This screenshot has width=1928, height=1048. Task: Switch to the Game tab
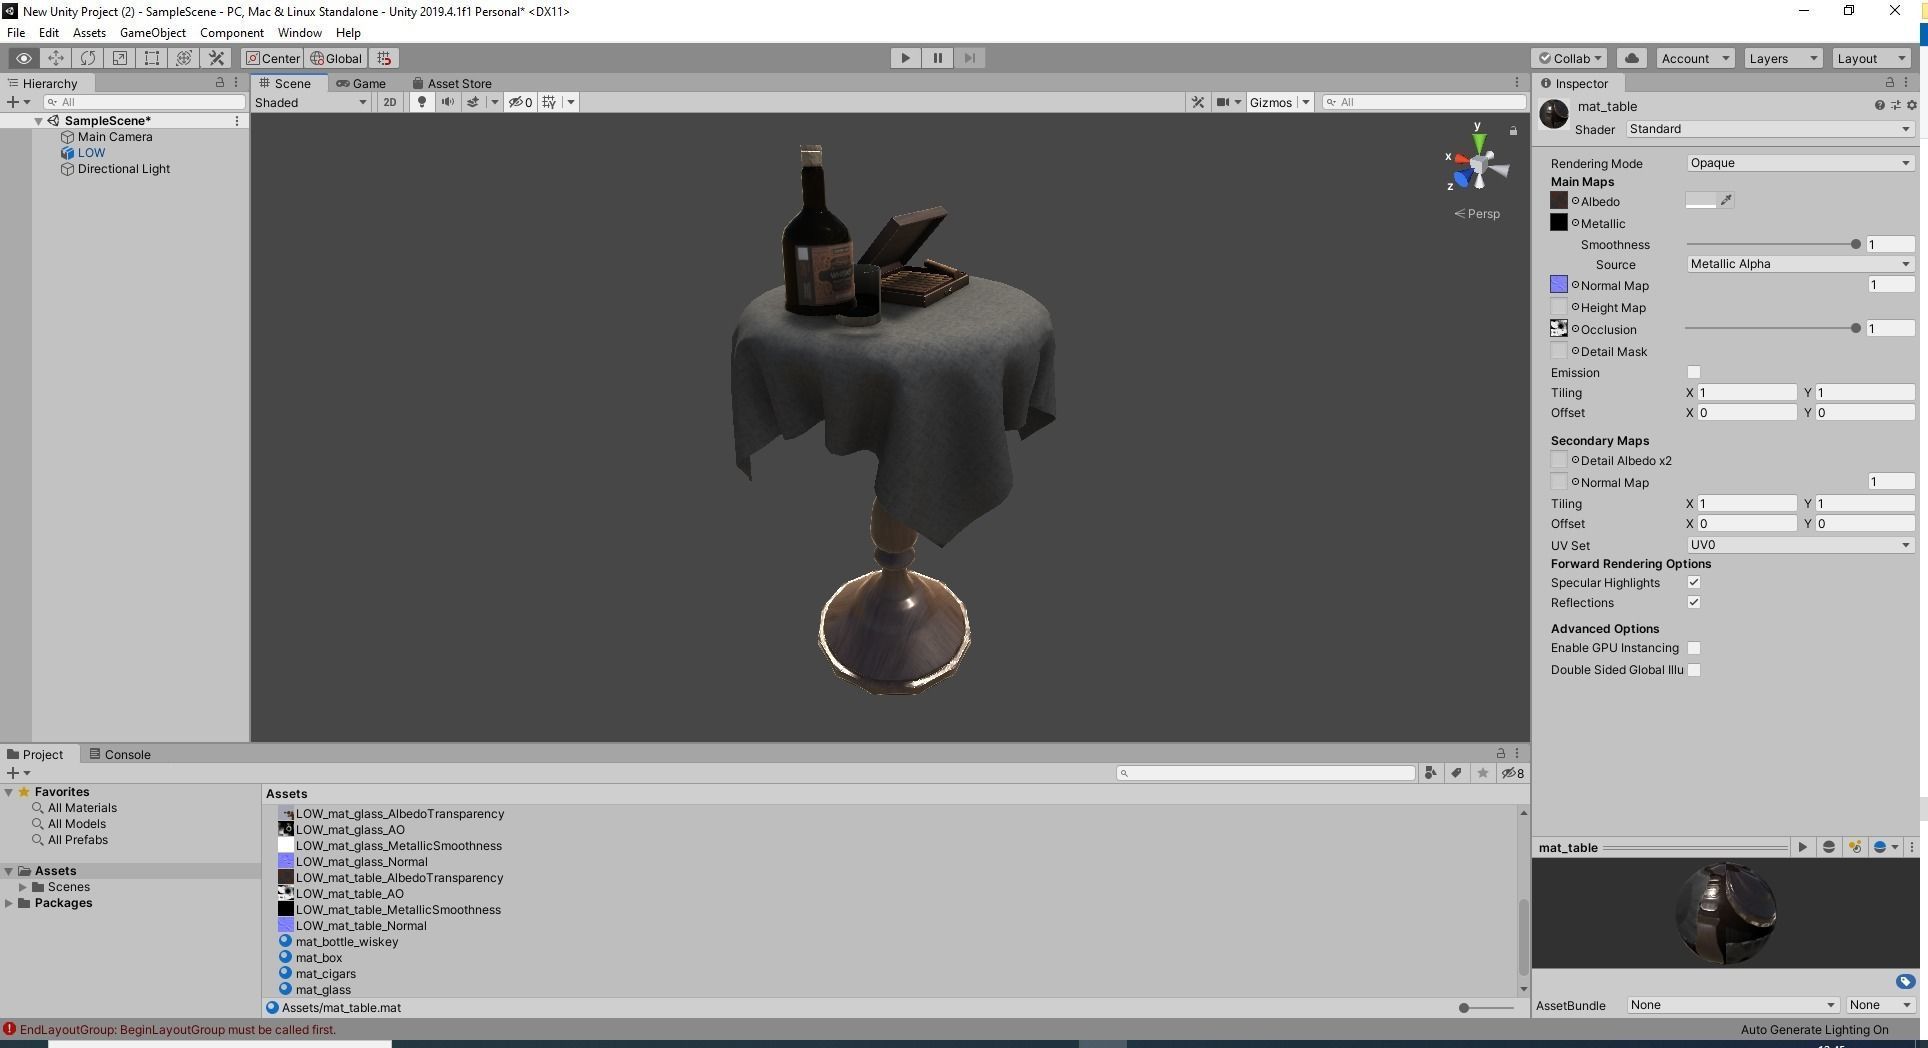click(361, 83)
